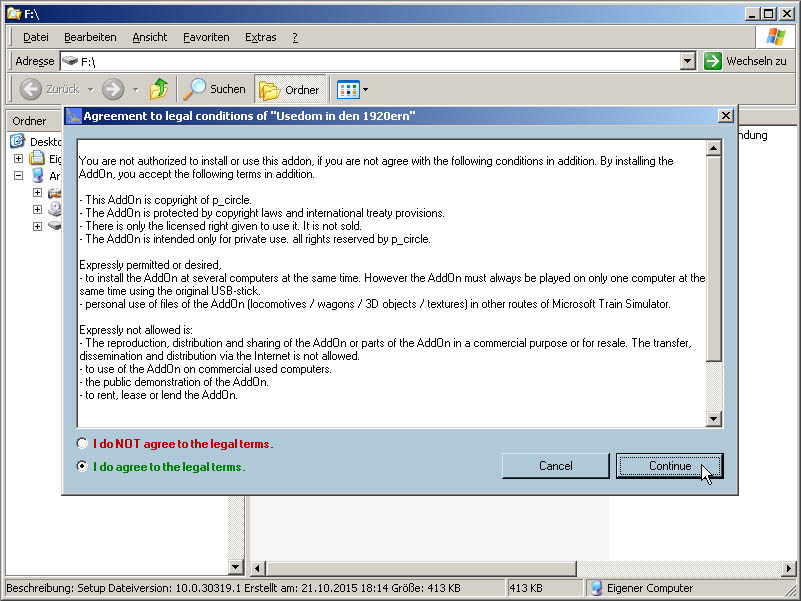Select "I do agree" radio button

pyautogui.click(x=82, y=466)
